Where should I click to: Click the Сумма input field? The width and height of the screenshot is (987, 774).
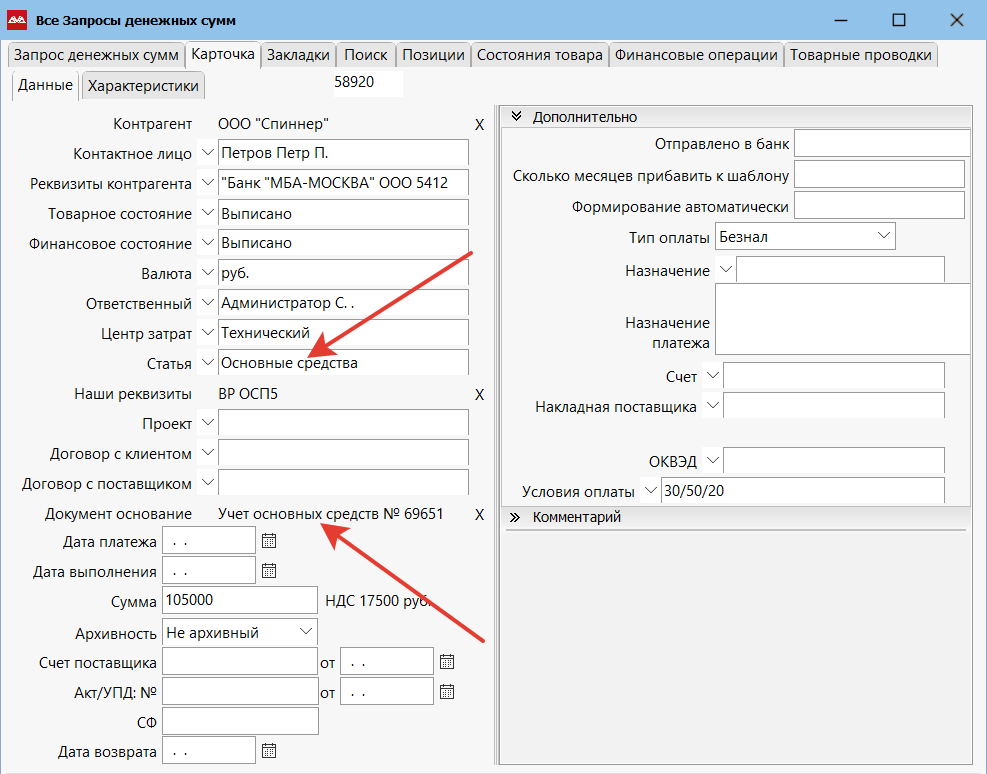(239, 601)
